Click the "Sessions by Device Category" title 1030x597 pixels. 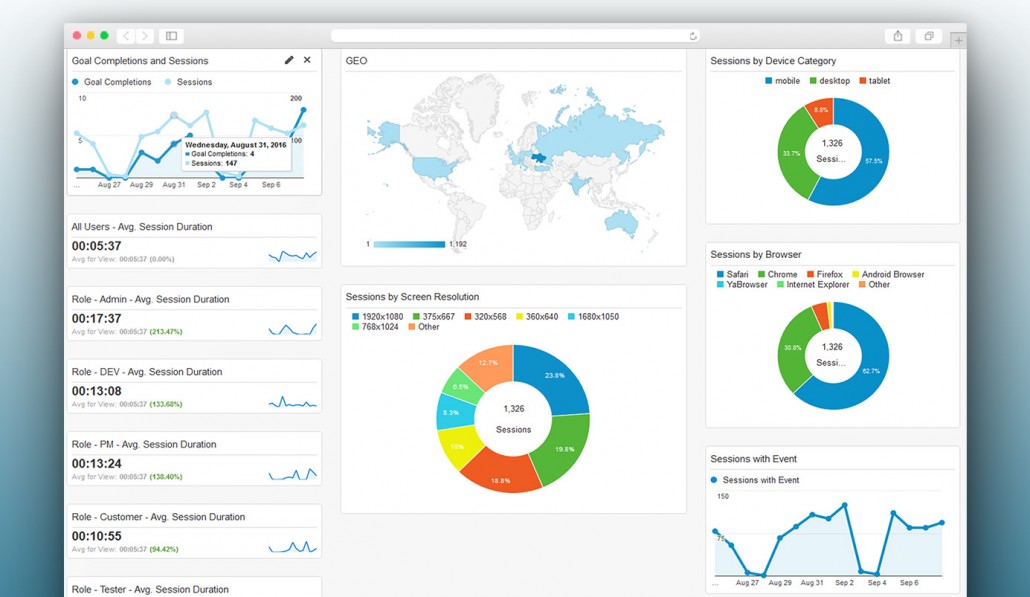point(773,60)
